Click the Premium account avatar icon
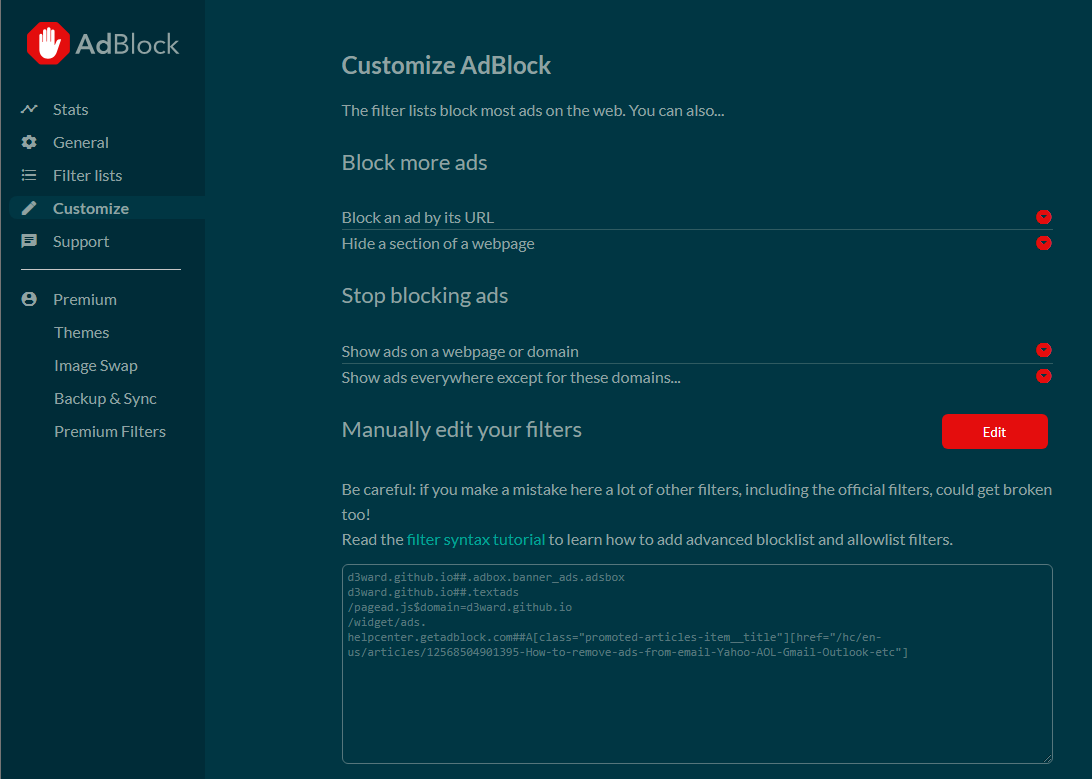This screenshot has width=1092, height=779. (x=29, y=299)
